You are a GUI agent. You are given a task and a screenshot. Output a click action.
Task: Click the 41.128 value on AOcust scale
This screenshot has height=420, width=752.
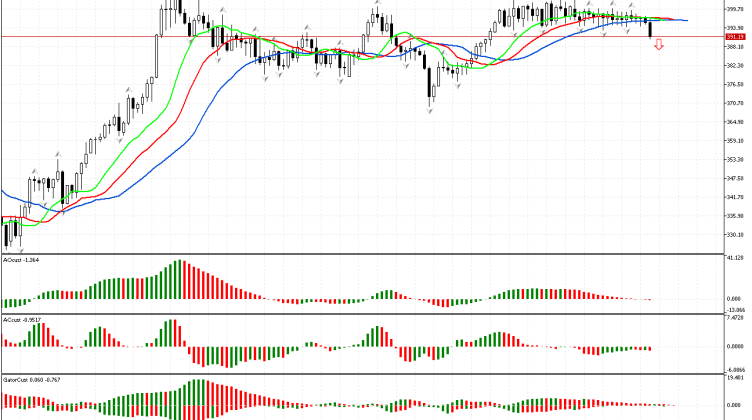point(735,258)
